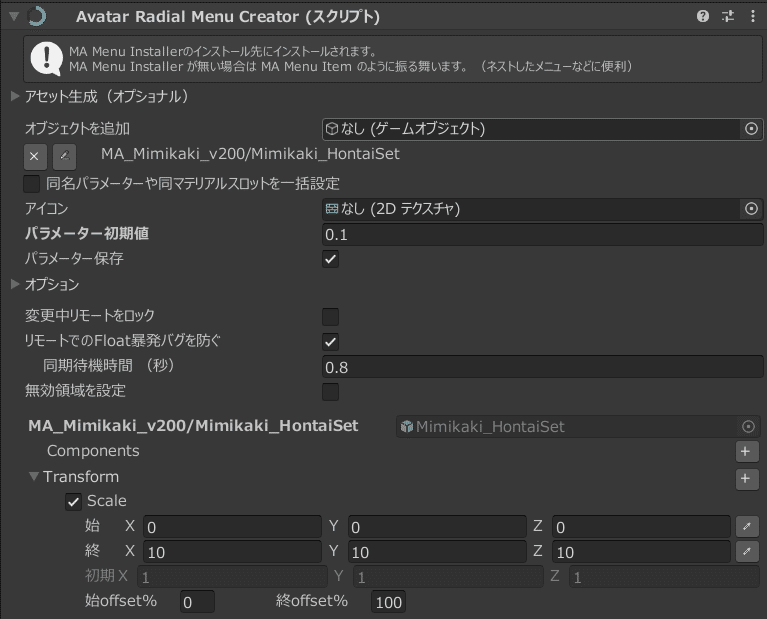Click the pencil edit button beside X
The height and width of the screenshot is (619, 767).
click(x=65, y=157)
